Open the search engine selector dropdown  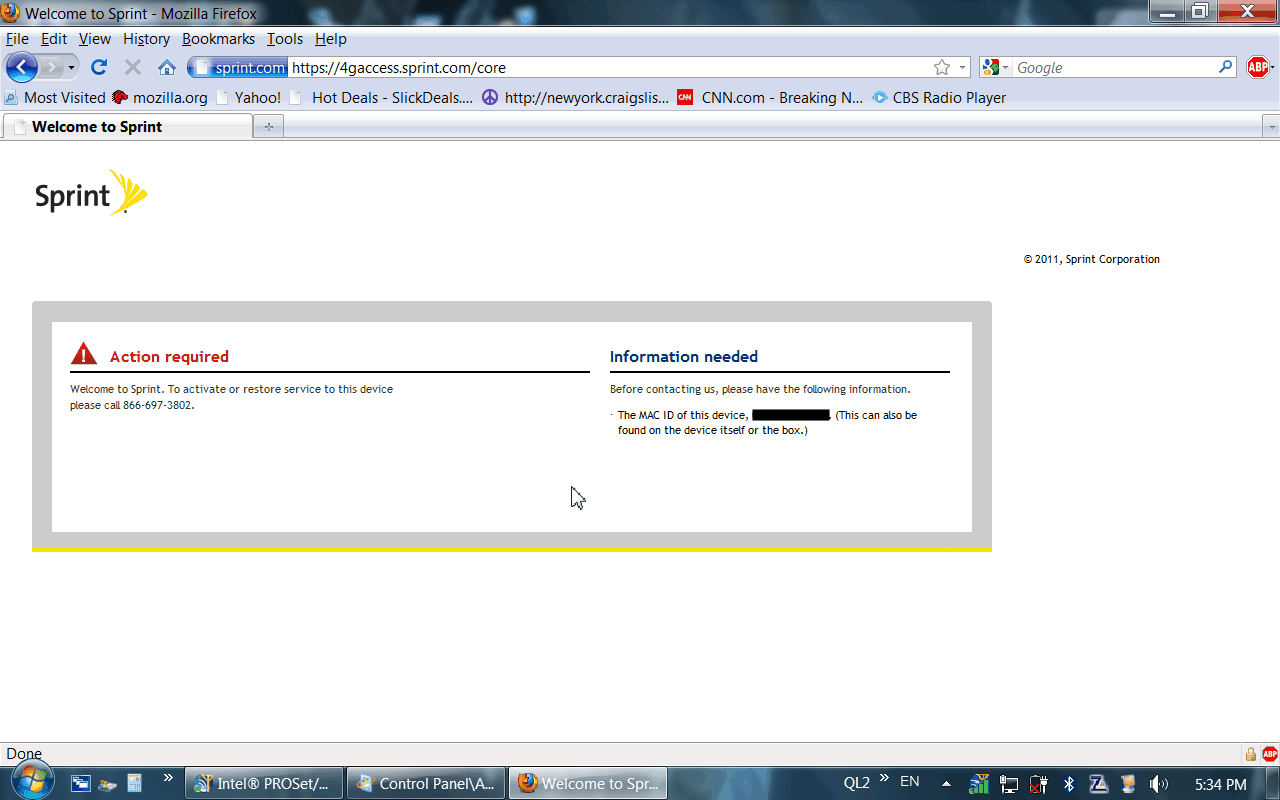click(996, 67)
